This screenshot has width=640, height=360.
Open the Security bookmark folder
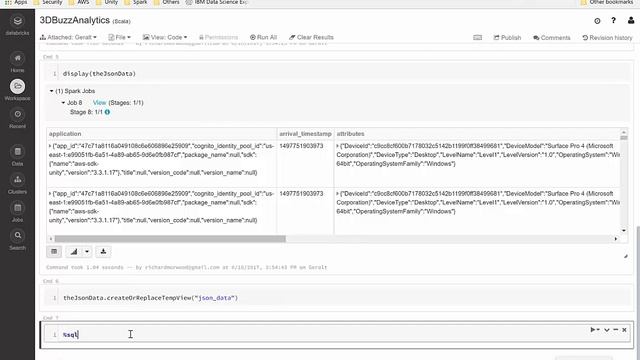[x=48, y=2]
